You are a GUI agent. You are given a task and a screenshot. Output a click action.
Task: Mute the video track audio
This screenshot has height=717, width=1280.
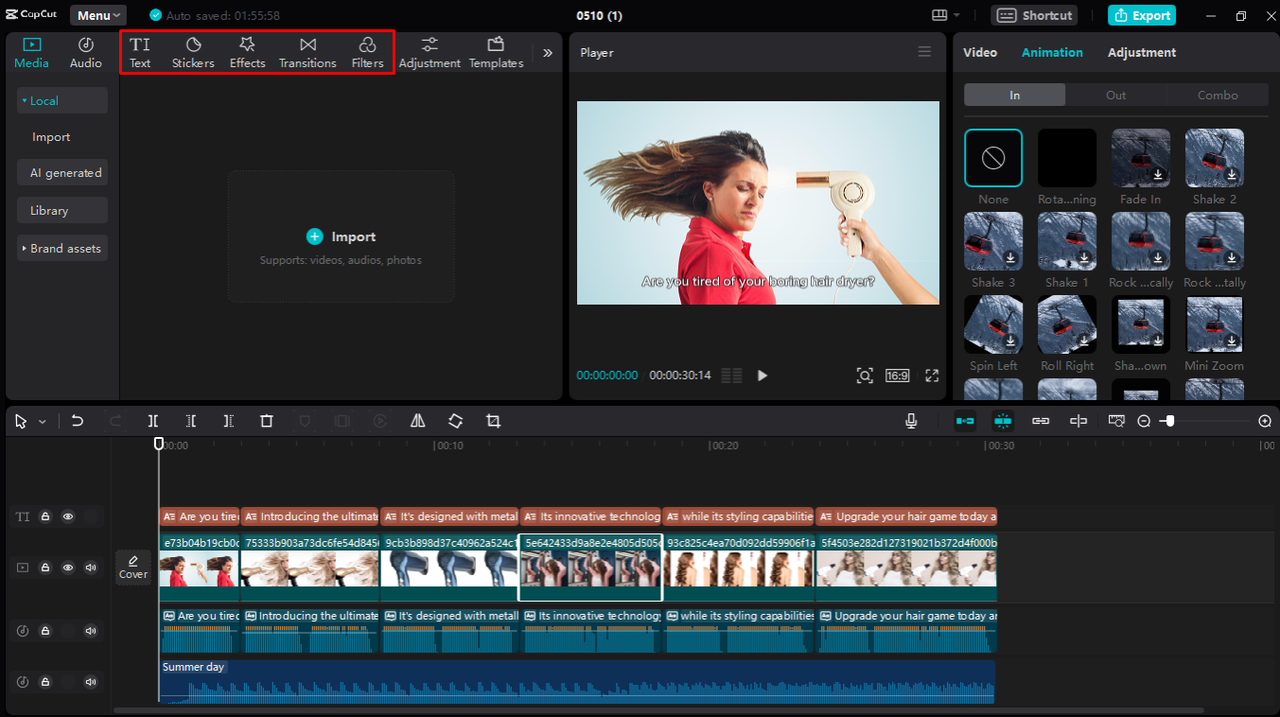[91, 567]
